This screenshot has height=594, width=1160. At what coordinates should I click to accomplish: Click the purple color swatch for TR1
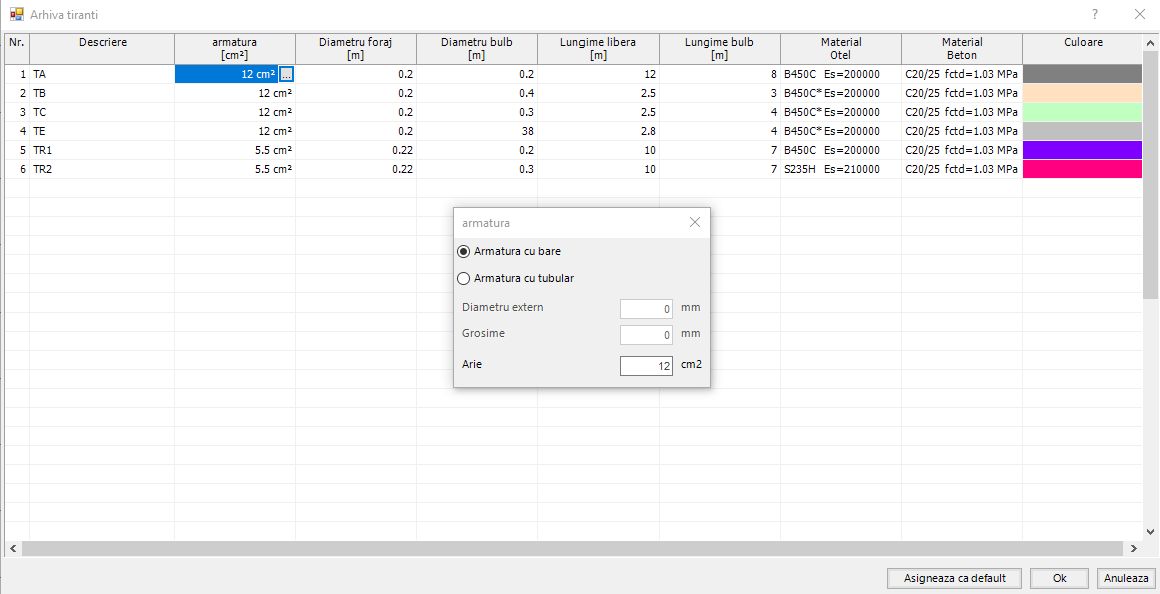[x=1082, y=150]
